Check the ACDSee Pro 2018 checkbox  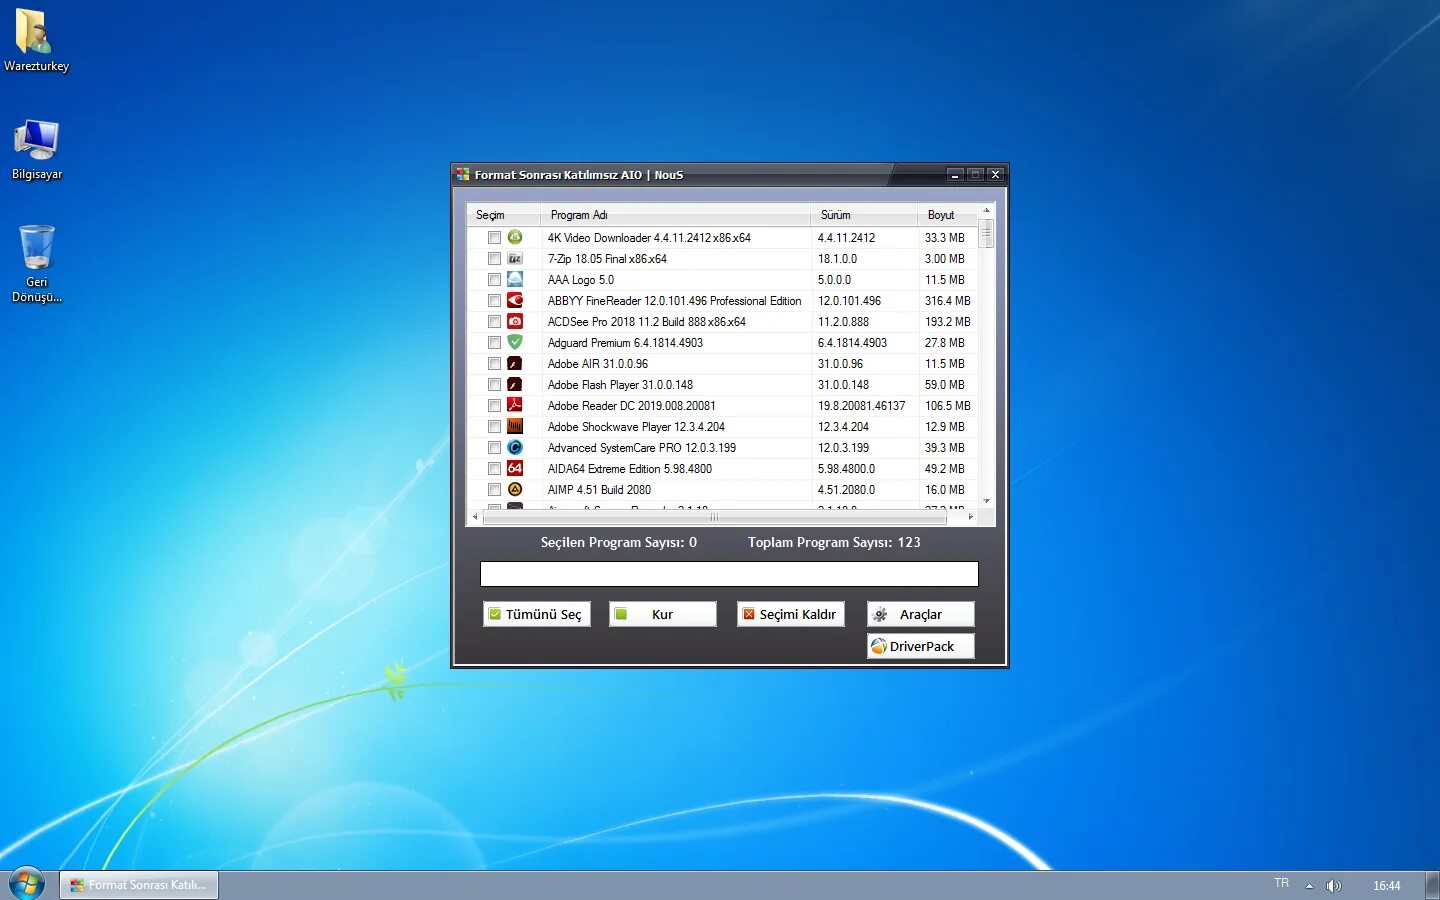(x=494, y=322)
